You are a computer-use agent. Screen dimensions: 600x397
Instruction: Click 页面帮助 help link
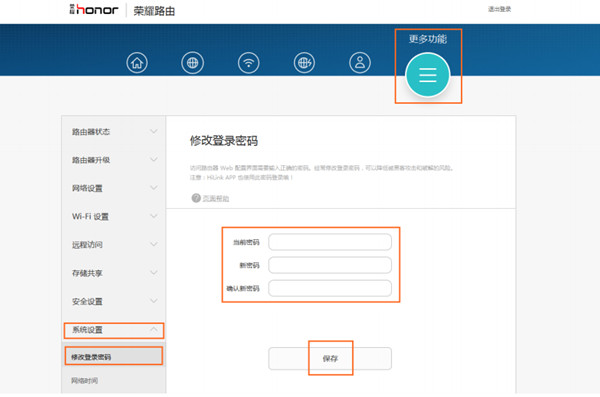click(215, 198)
